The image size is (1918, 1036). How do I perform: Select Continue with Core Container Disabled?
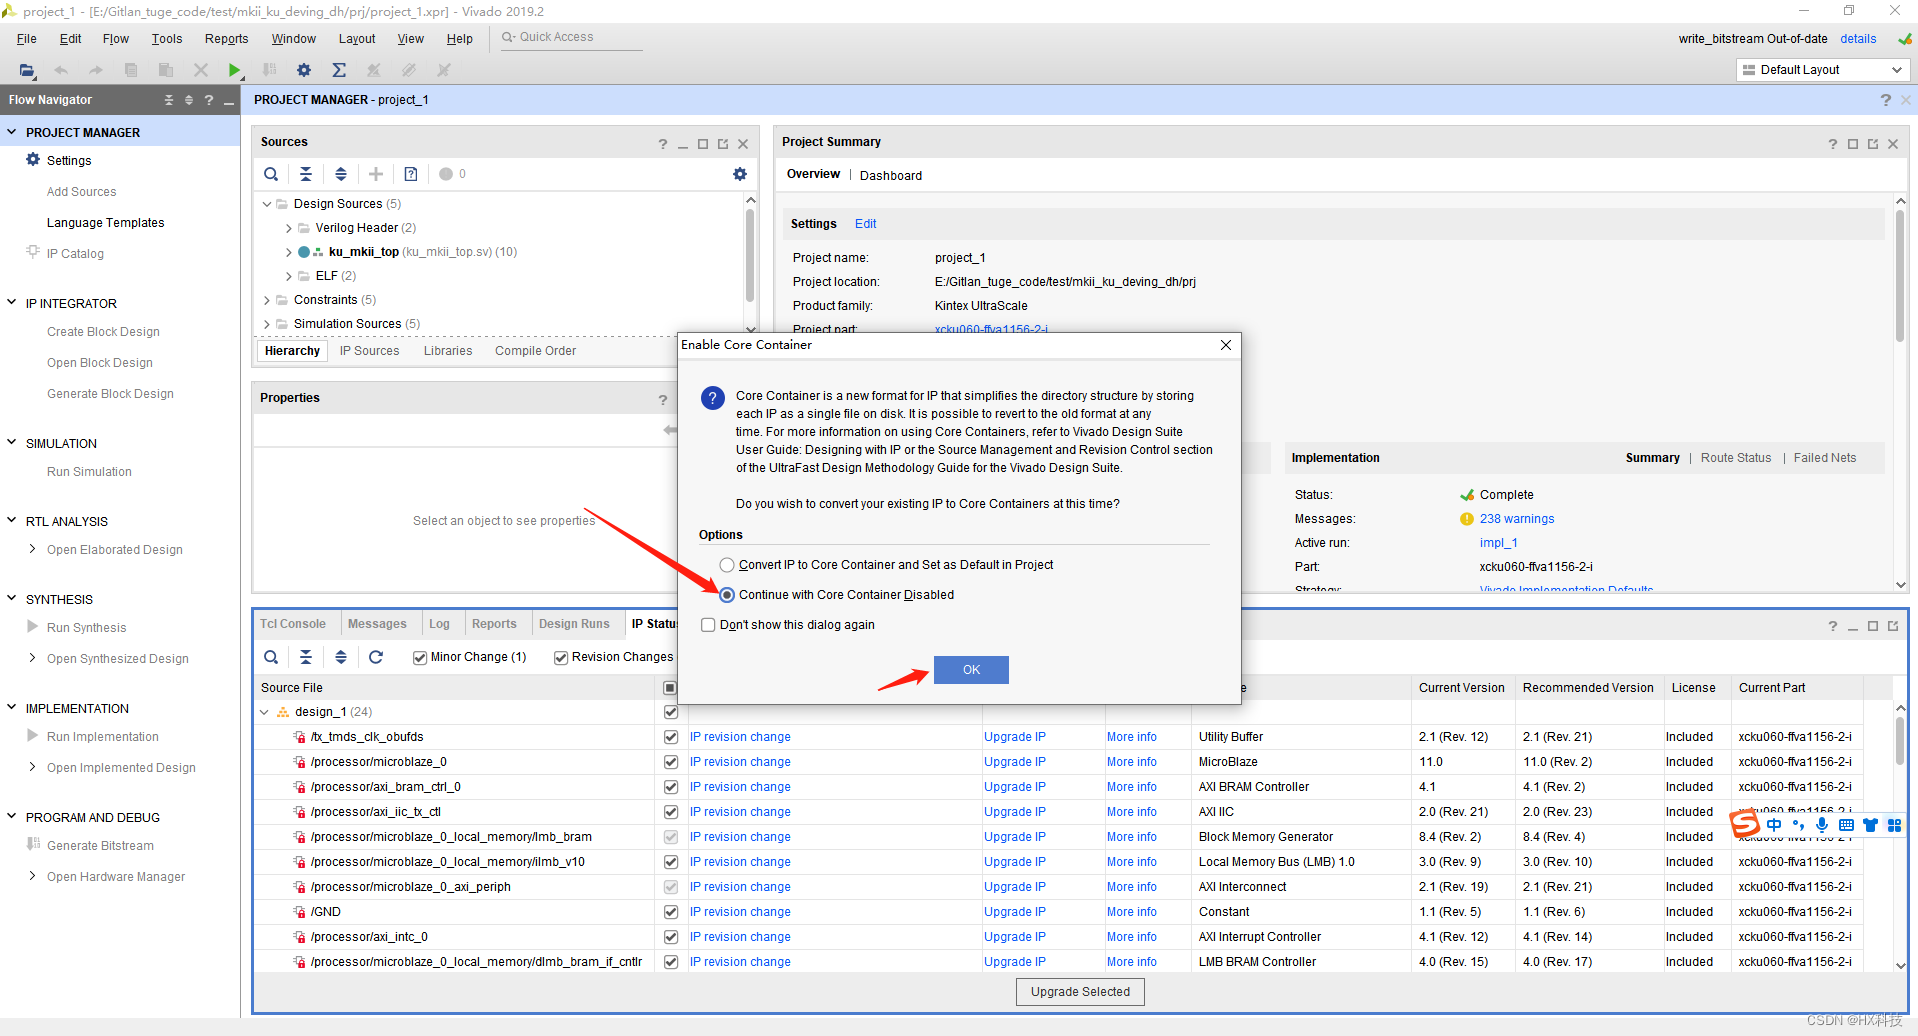727,595
